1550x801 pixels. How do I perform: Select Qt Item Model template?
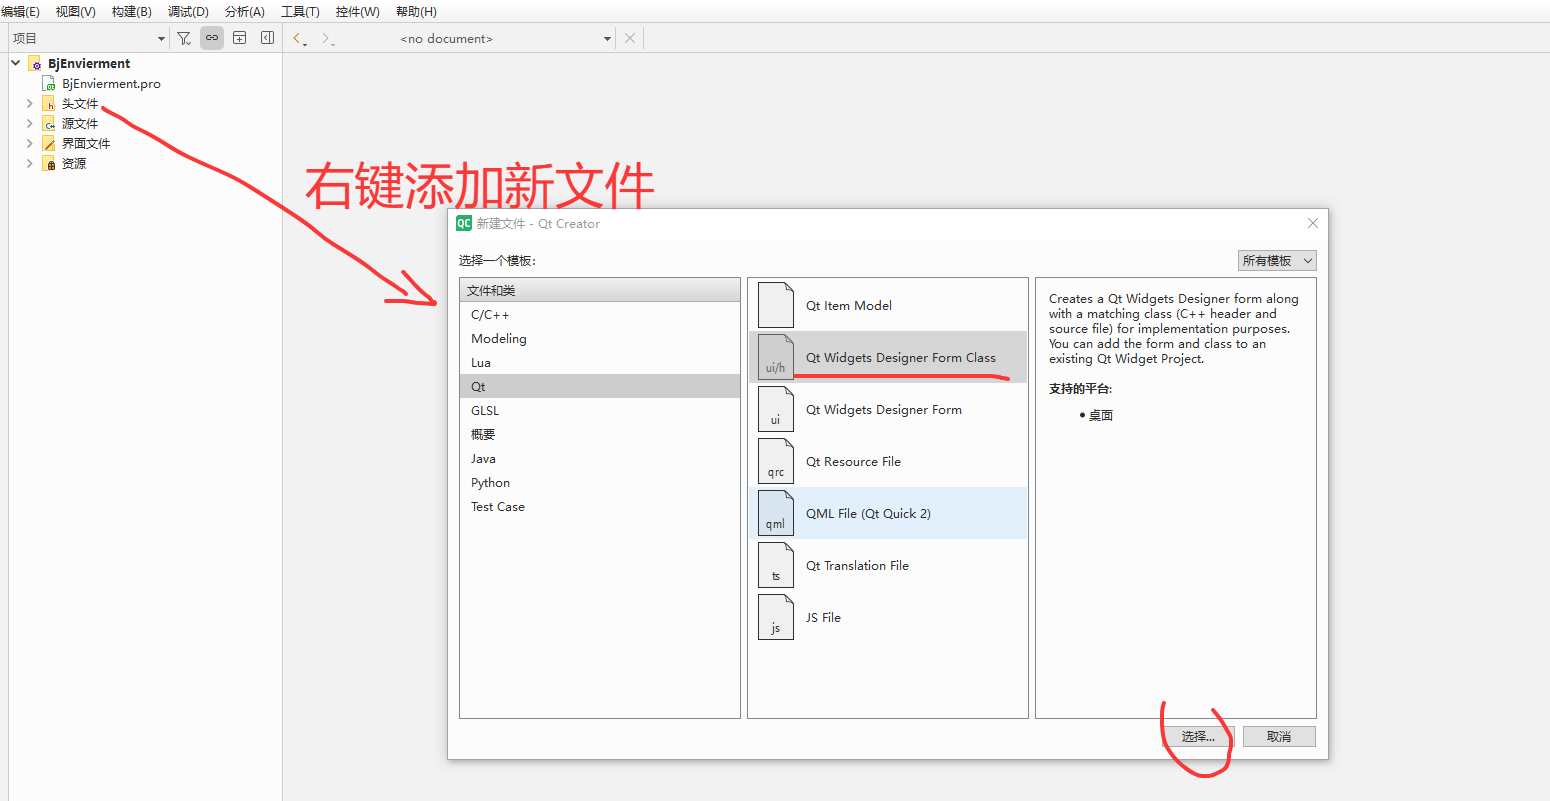pyautogui.click(x=888, y=305)
